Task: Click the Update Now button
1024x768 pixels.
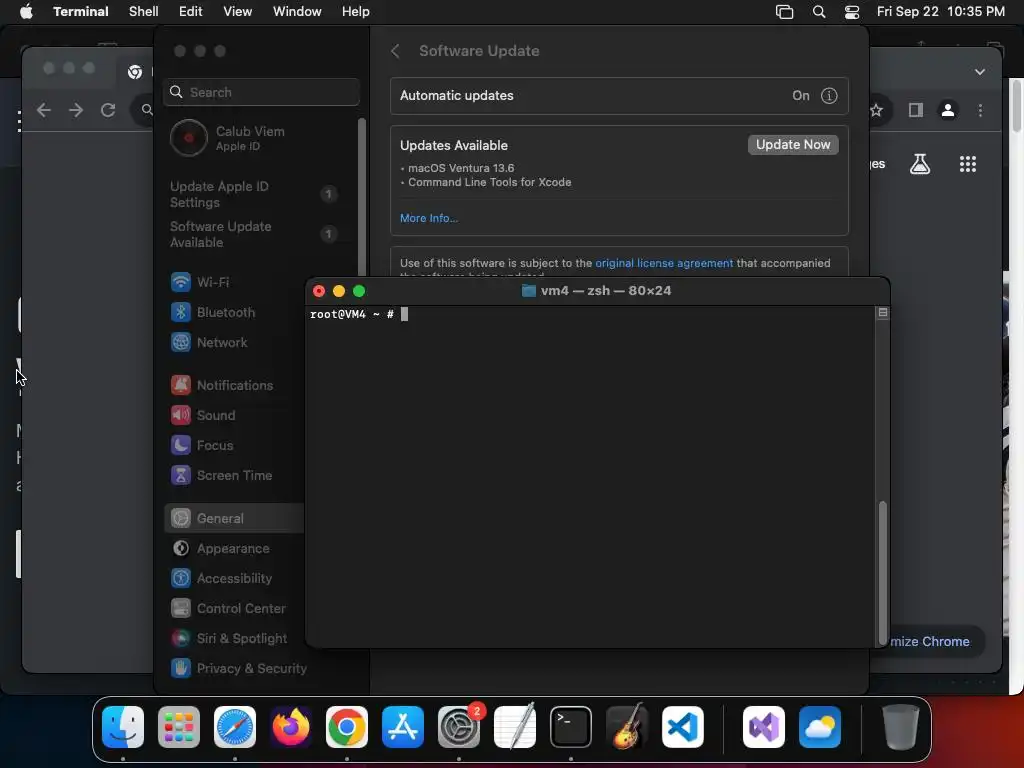Action: [793, 144]
